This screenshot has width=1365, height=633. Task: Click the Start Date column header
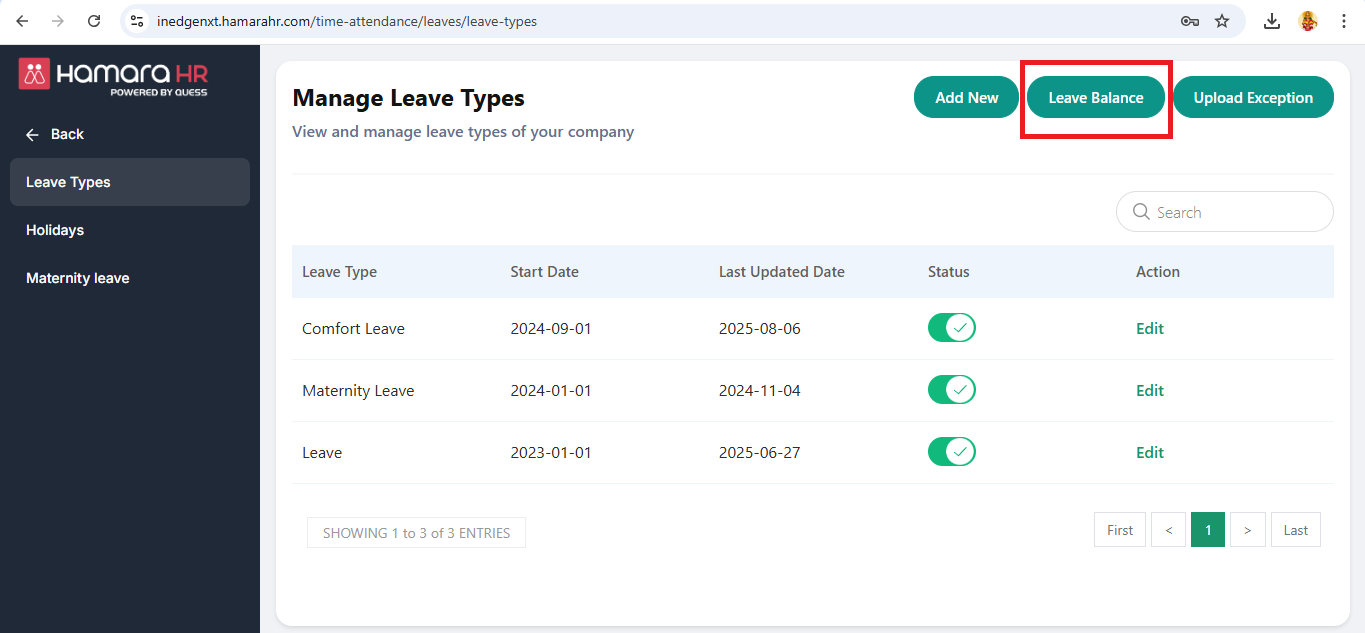[x=544, y=271]
